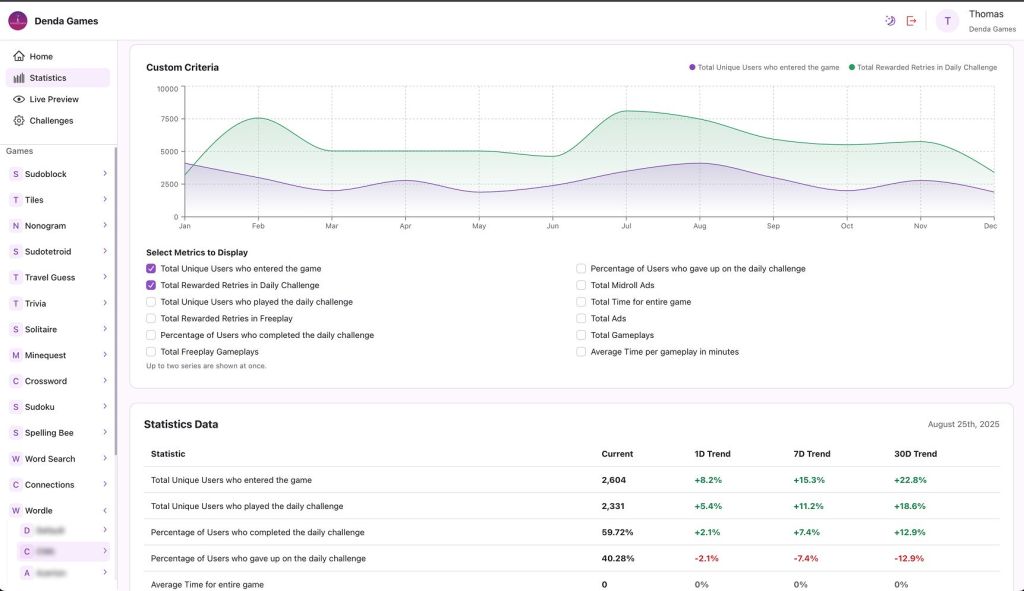Expand the Crossword chevron arrow
This screenshot has width=1024, height=591.
tap(105, 381)
